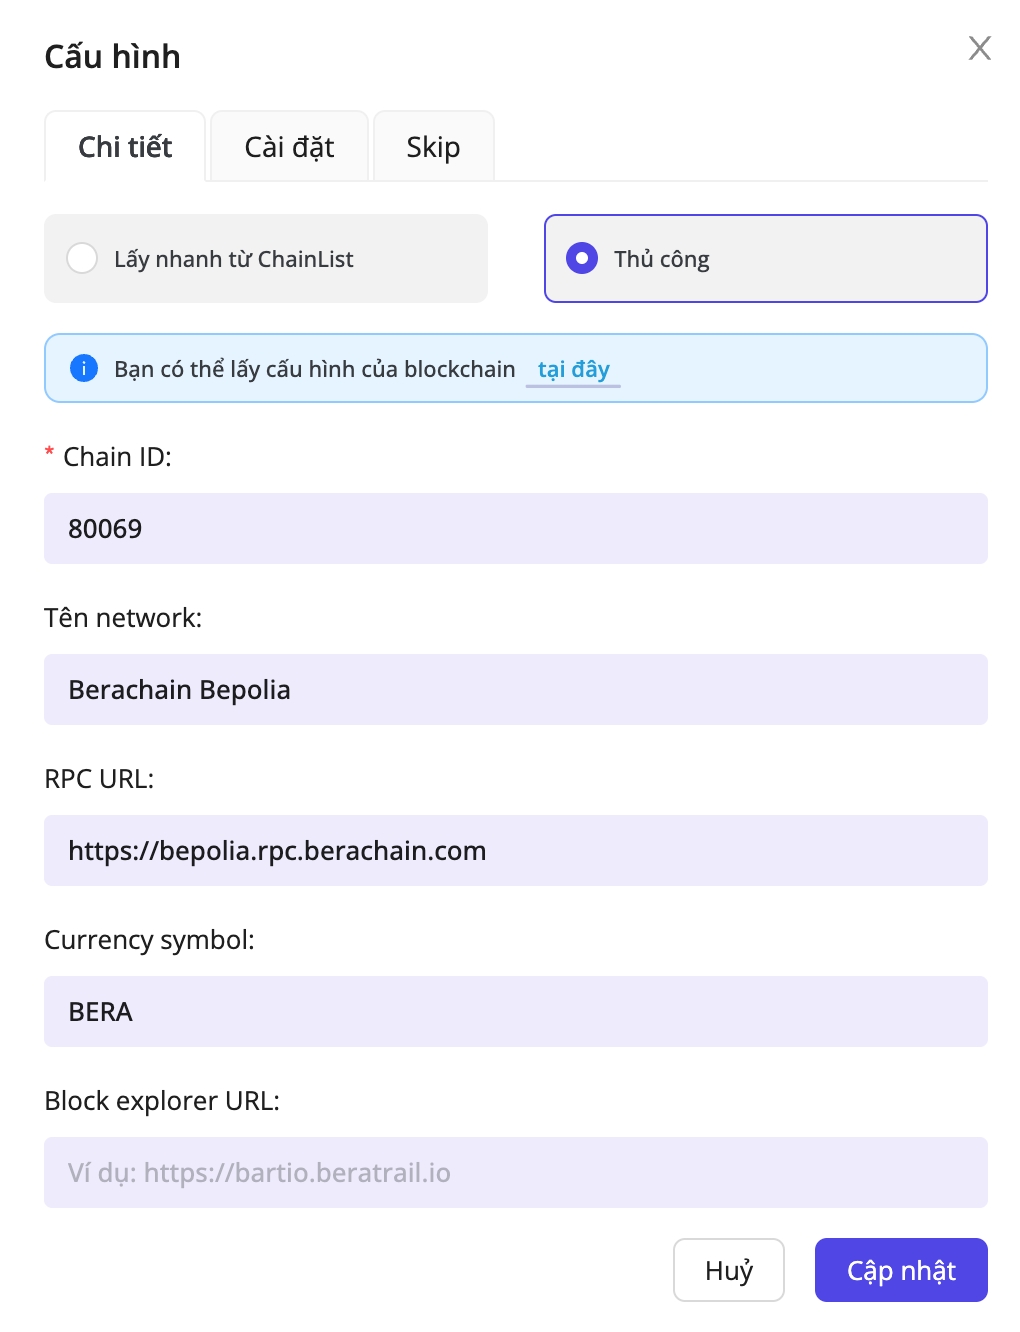
Task: Click the Chain ID input field
Action: point(515,528)
